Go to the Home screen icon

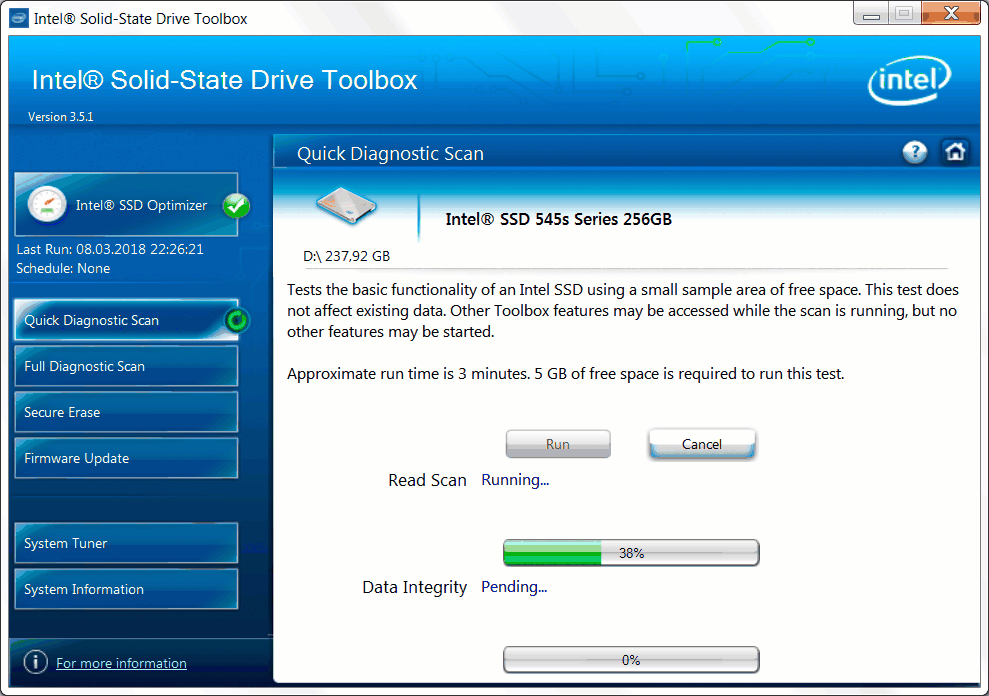955,152
